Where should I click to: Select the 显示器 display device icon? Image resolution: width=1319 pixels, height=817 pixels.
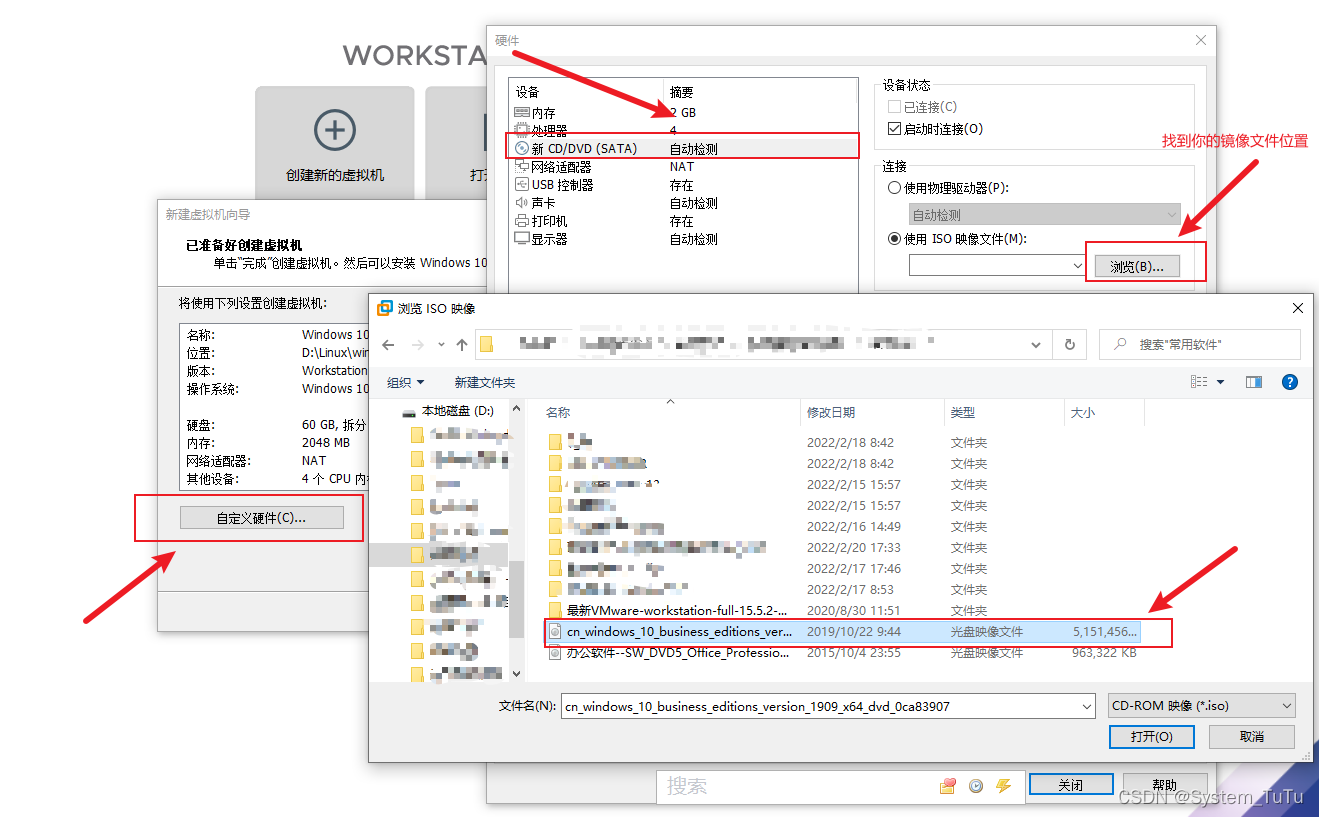521,239
